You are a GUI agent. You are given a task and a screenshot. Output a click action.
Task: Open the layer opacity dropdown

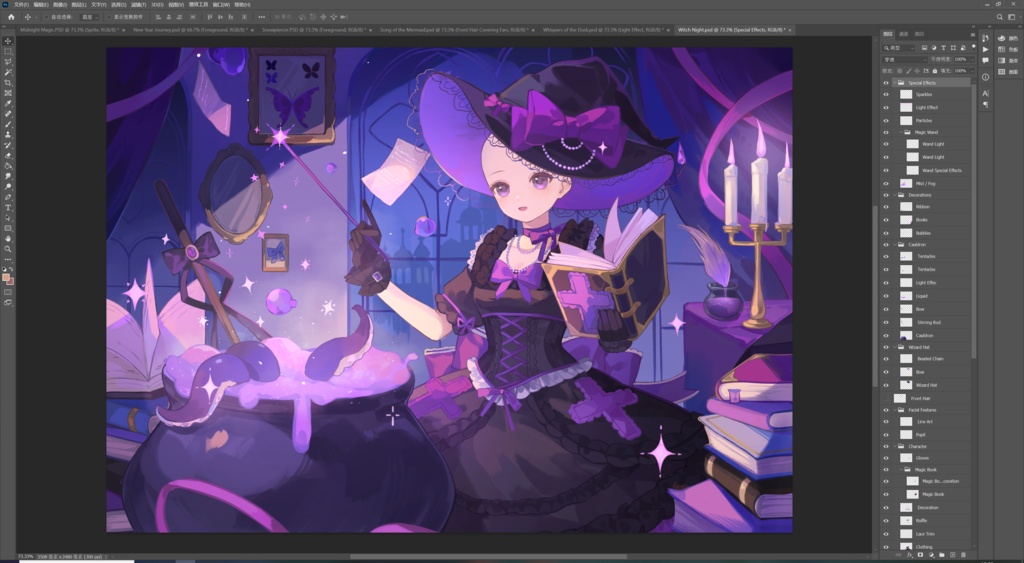[972, 59]
